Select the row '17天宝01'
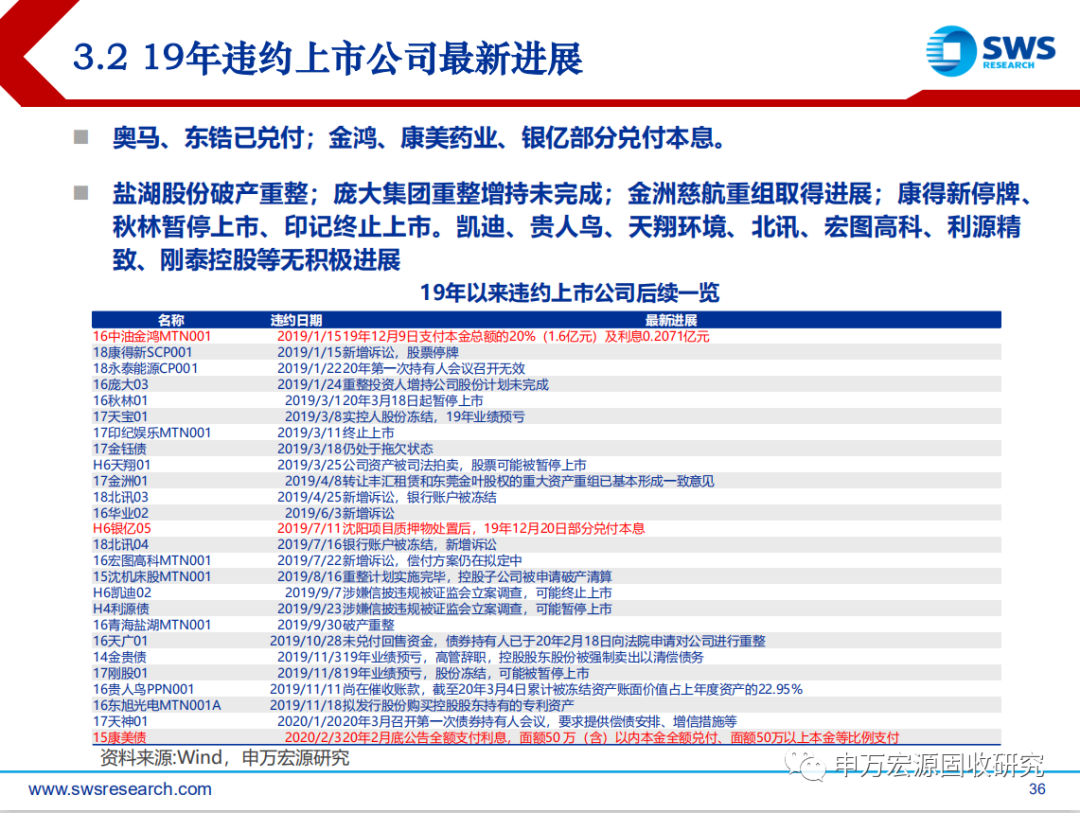Screen dimensions: 1080x813 click(x=546, y=417)
